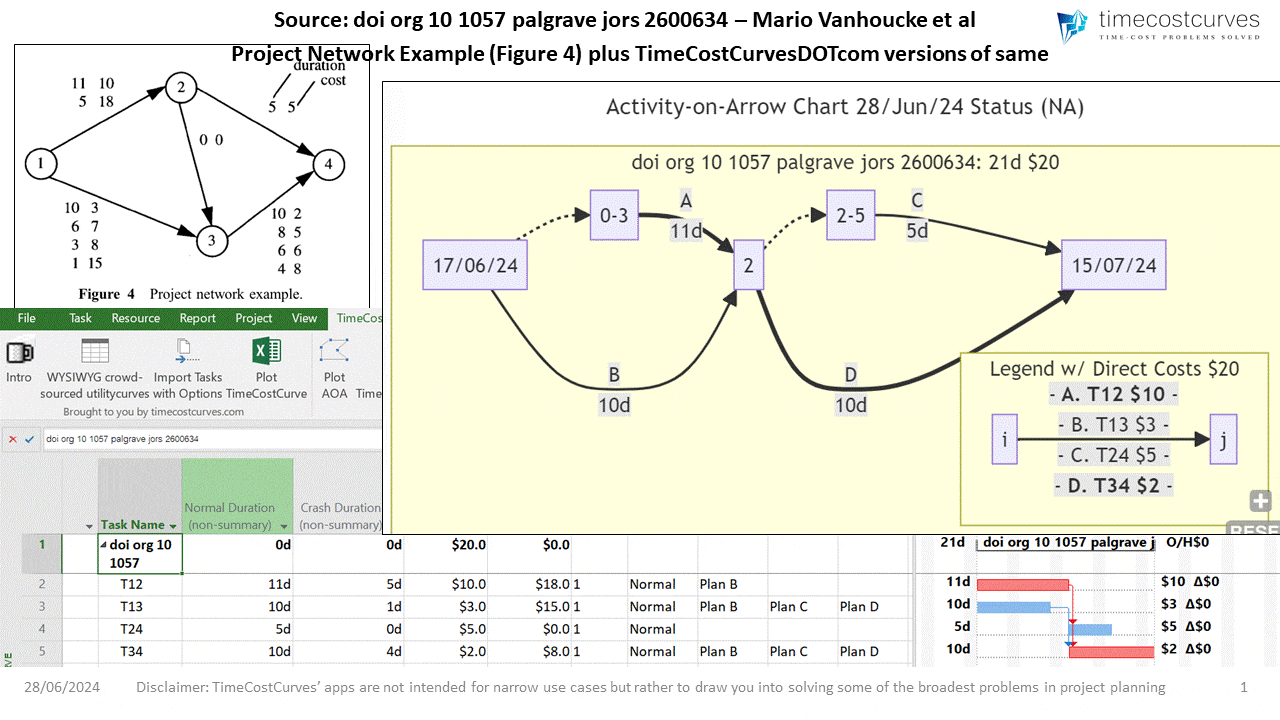
Task: Open the Task Name column filter dropdown
Action: pos(173,526)
